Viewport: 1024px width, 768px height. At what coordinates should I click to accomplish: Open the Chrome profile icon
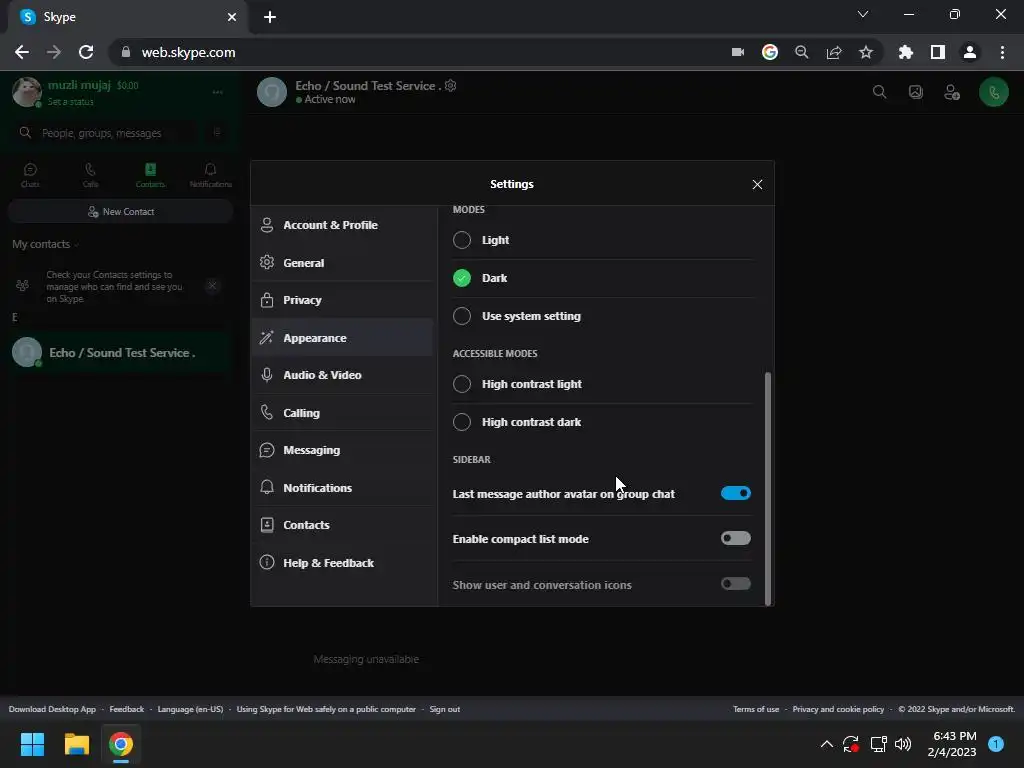[x=970, y=52]
